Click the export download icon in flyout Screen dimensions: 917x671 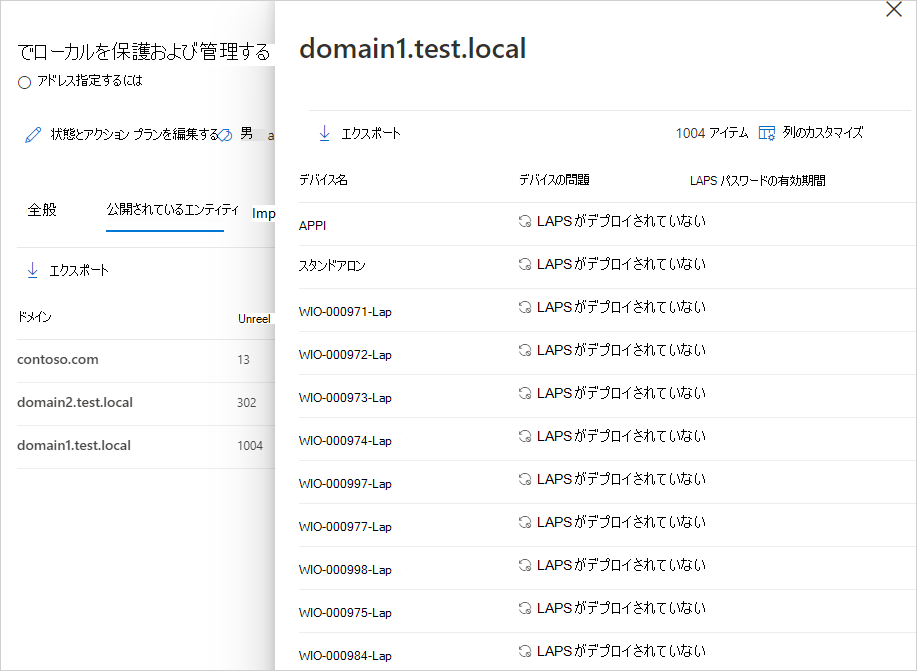(325, 133)
